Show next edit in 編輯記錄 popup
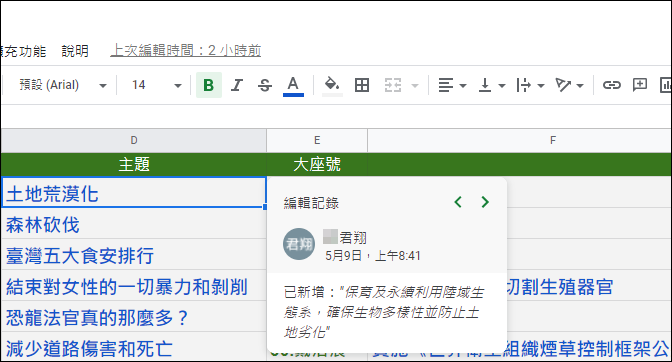This screenshot has height=362, width=672. pyautogui.click(x=485, y=202)
